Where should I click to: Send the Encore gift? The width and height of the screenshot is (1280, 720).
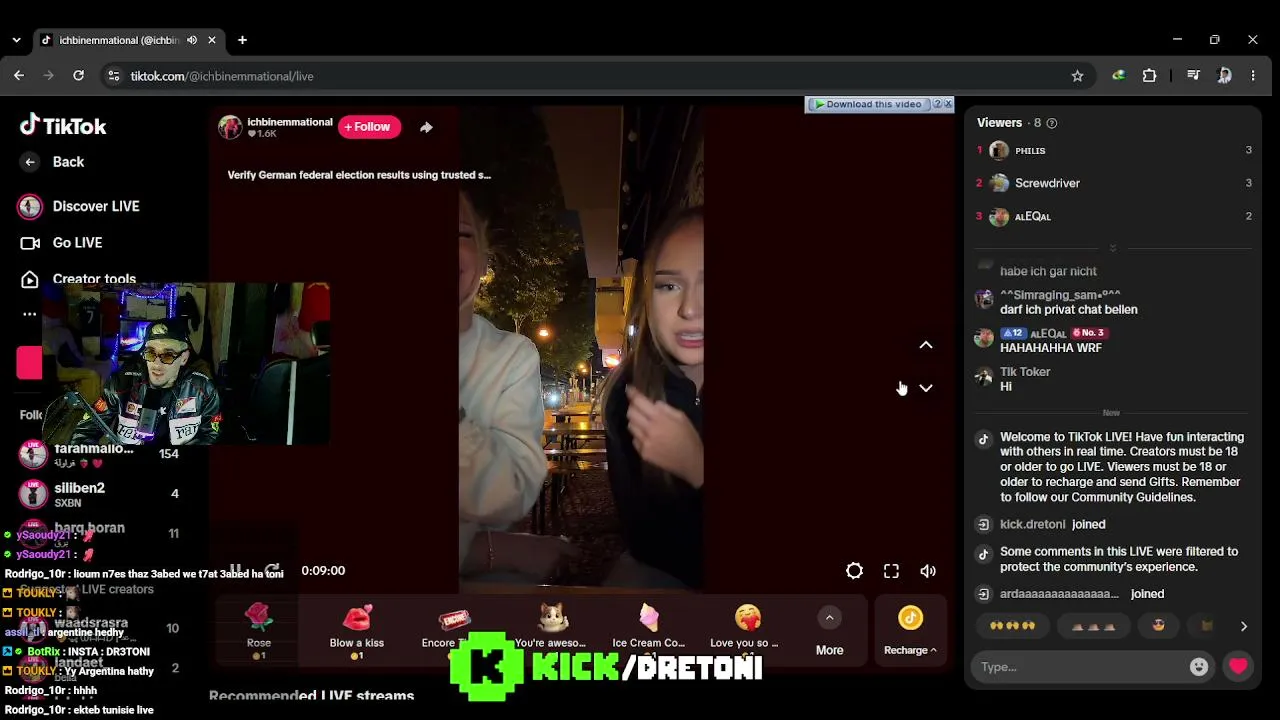(x=453, y=630)
